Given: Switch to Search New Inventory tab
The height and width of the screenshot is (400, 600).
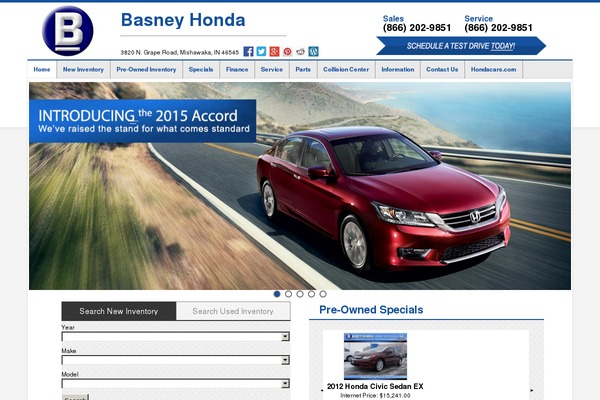Looking at the screenshot, I should tap(119, 311).
